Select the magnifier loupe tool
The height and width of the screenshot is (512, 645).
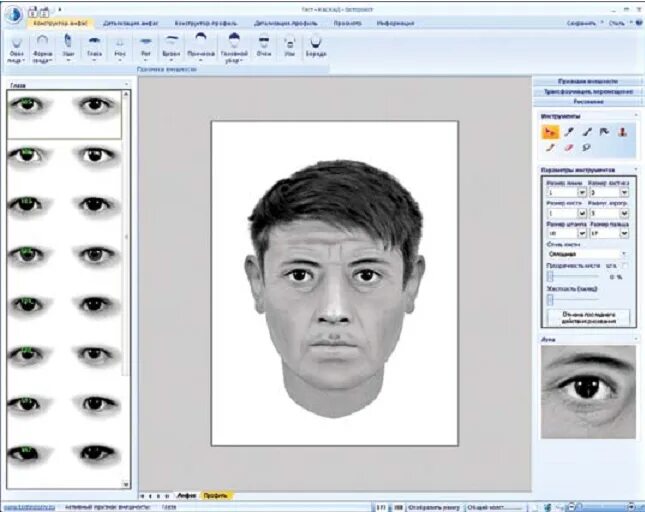click(x=587, y=147)
